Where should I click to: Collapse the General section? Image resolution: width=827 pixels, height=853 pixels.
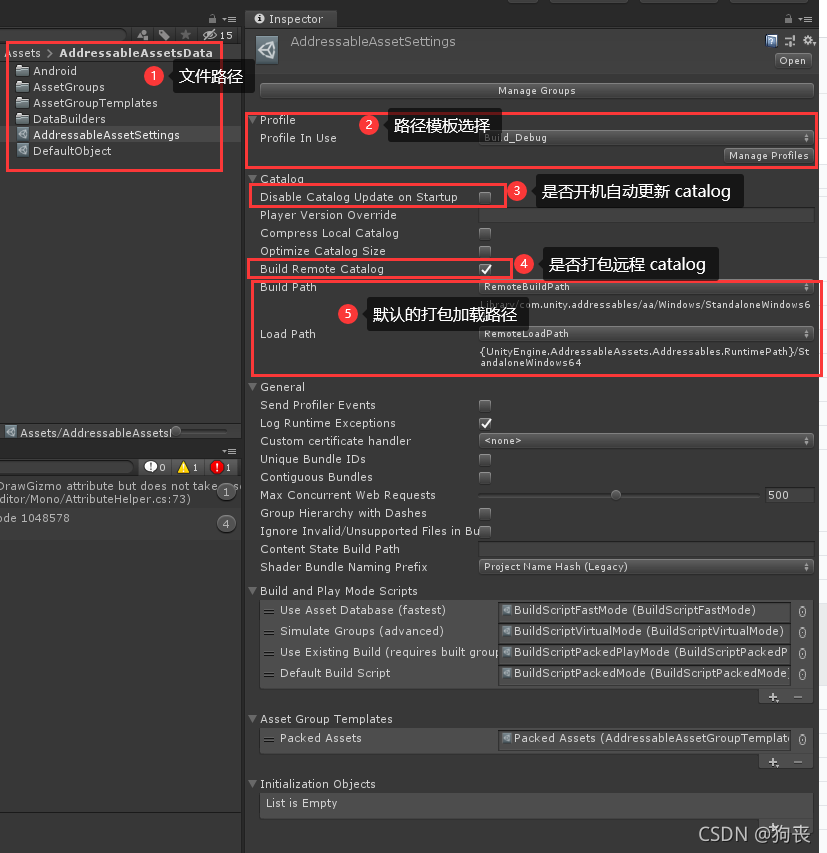[x=253, y=387]
